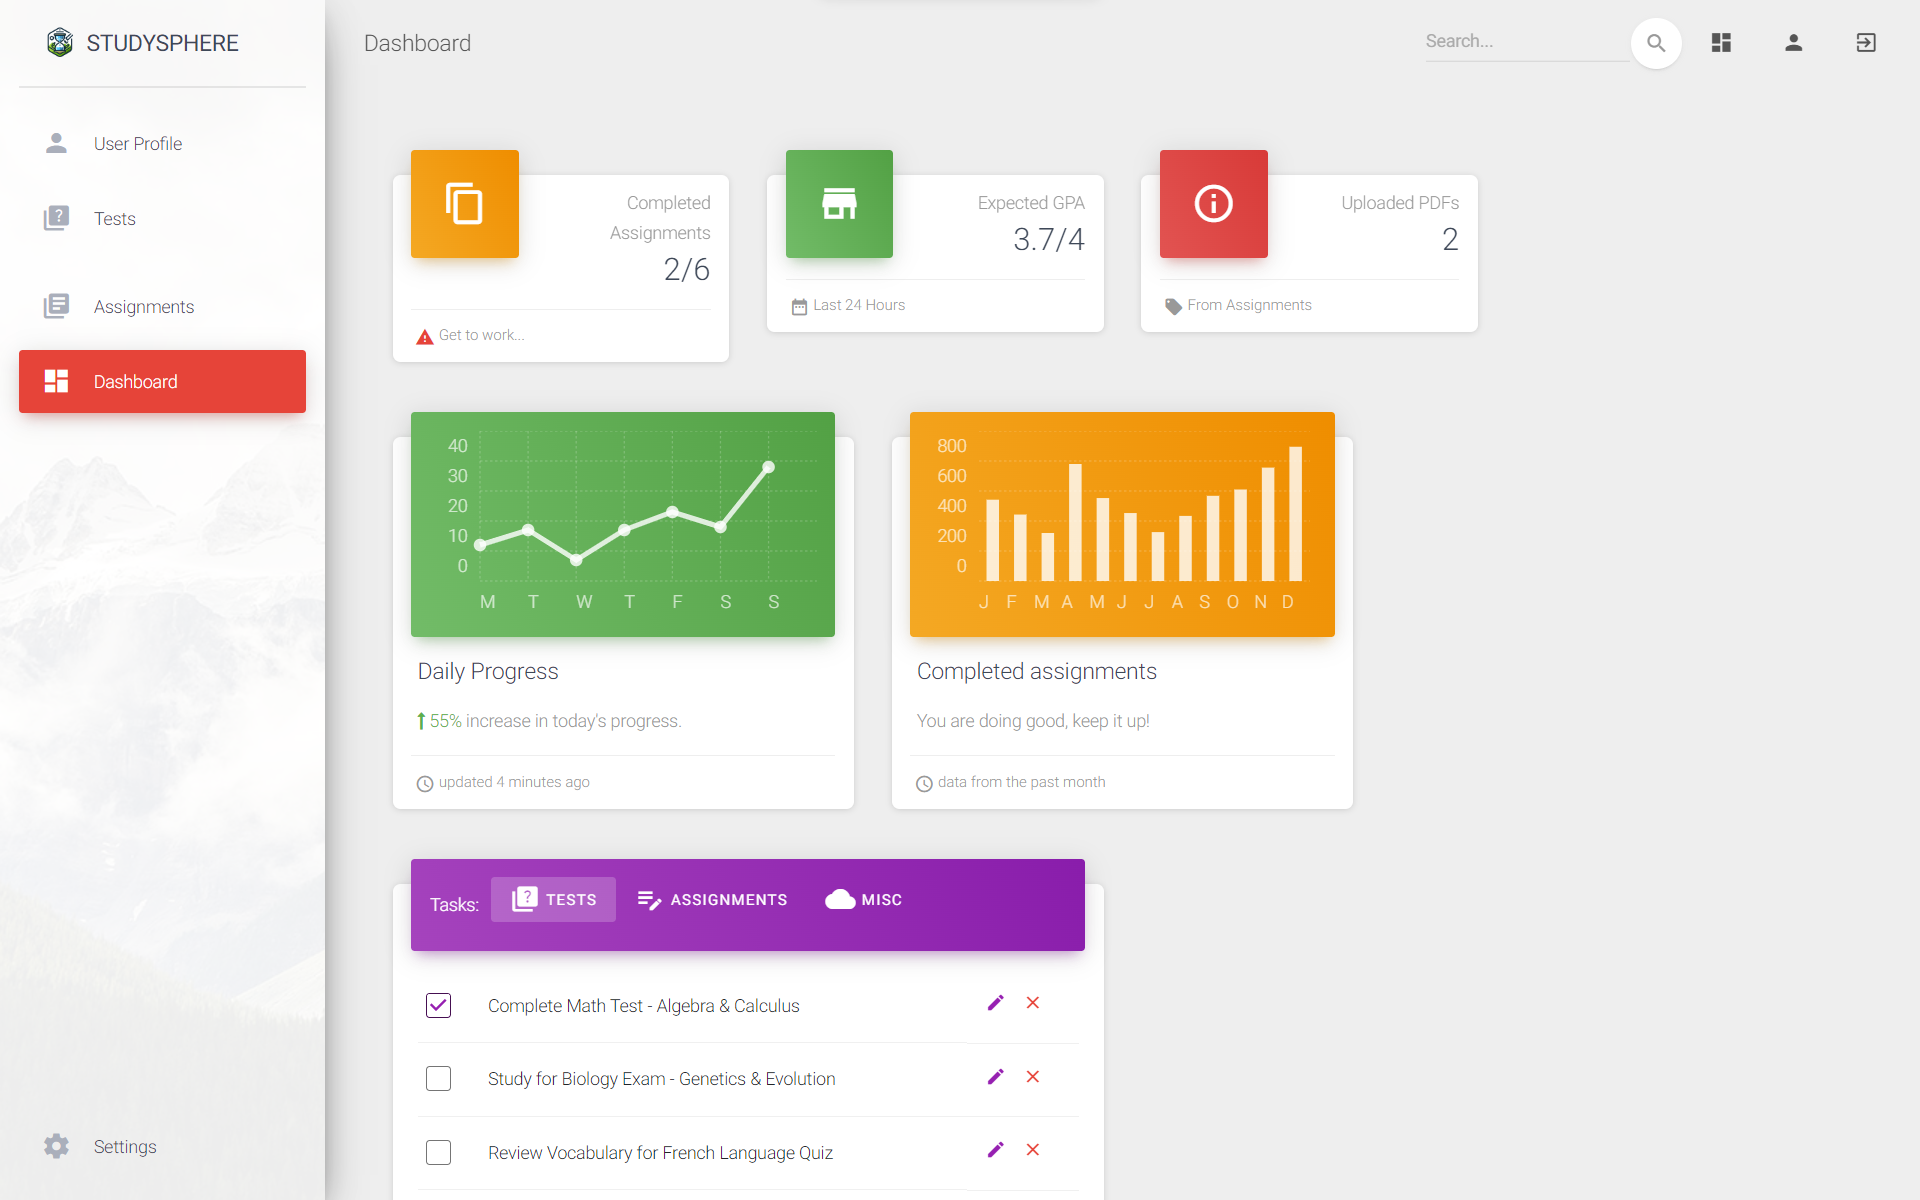This screenshot has height=1200, width=1920.
Task: Edit the Review Vocabulary French Quiz task
Action: (x=995, y=1150)
